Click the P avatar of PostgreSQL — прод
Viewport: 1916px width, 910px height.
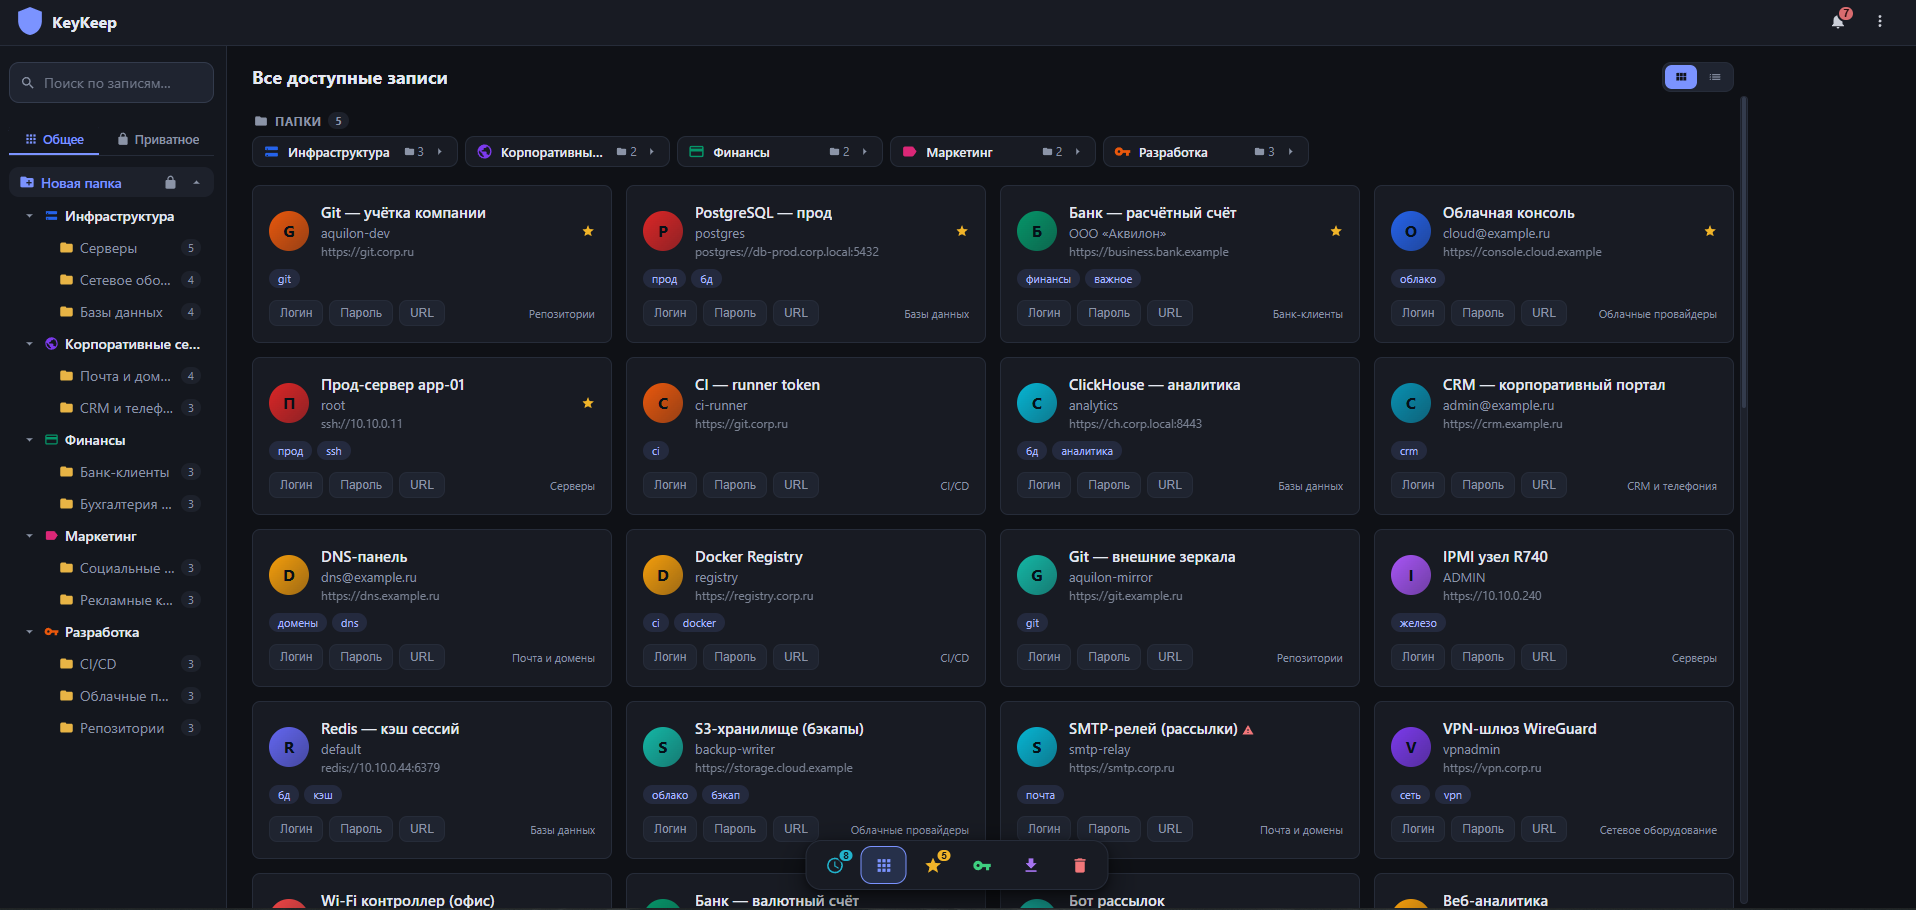pyautogui.click(x=663, y=232)
